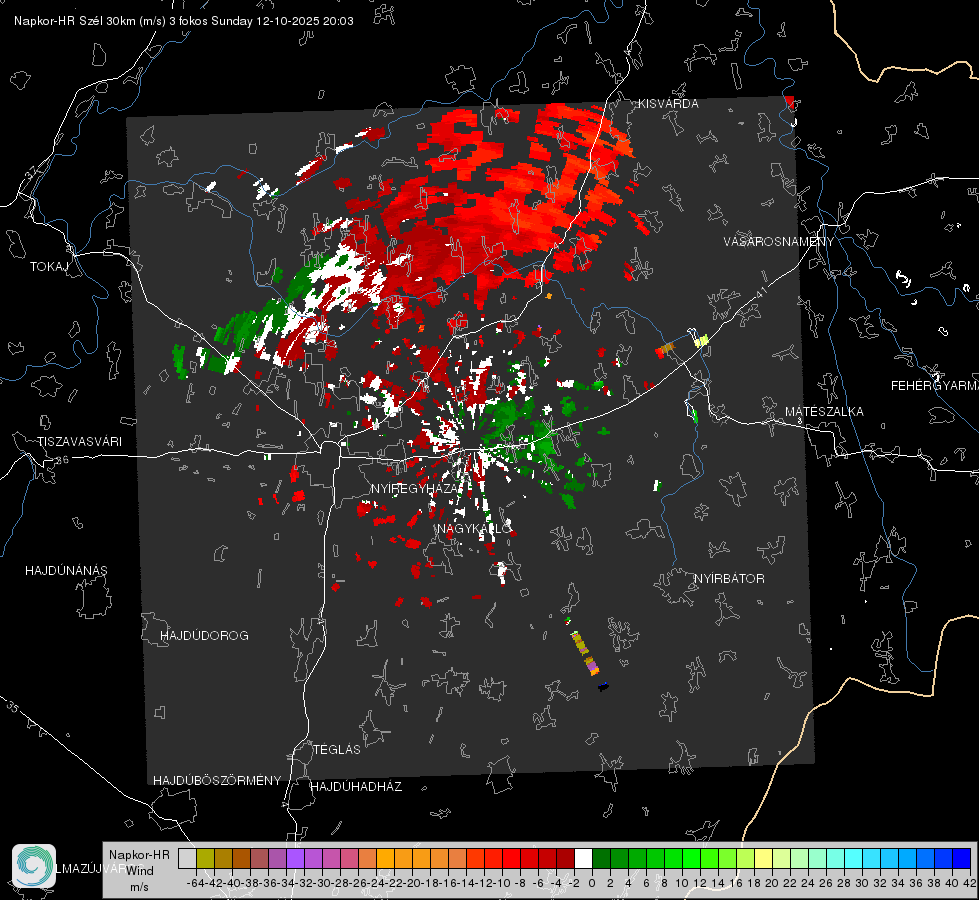Click the -30 value on the legend scale
Image resolution: width=979 pixels, height=900 pixels.
(x=324, y=883)
